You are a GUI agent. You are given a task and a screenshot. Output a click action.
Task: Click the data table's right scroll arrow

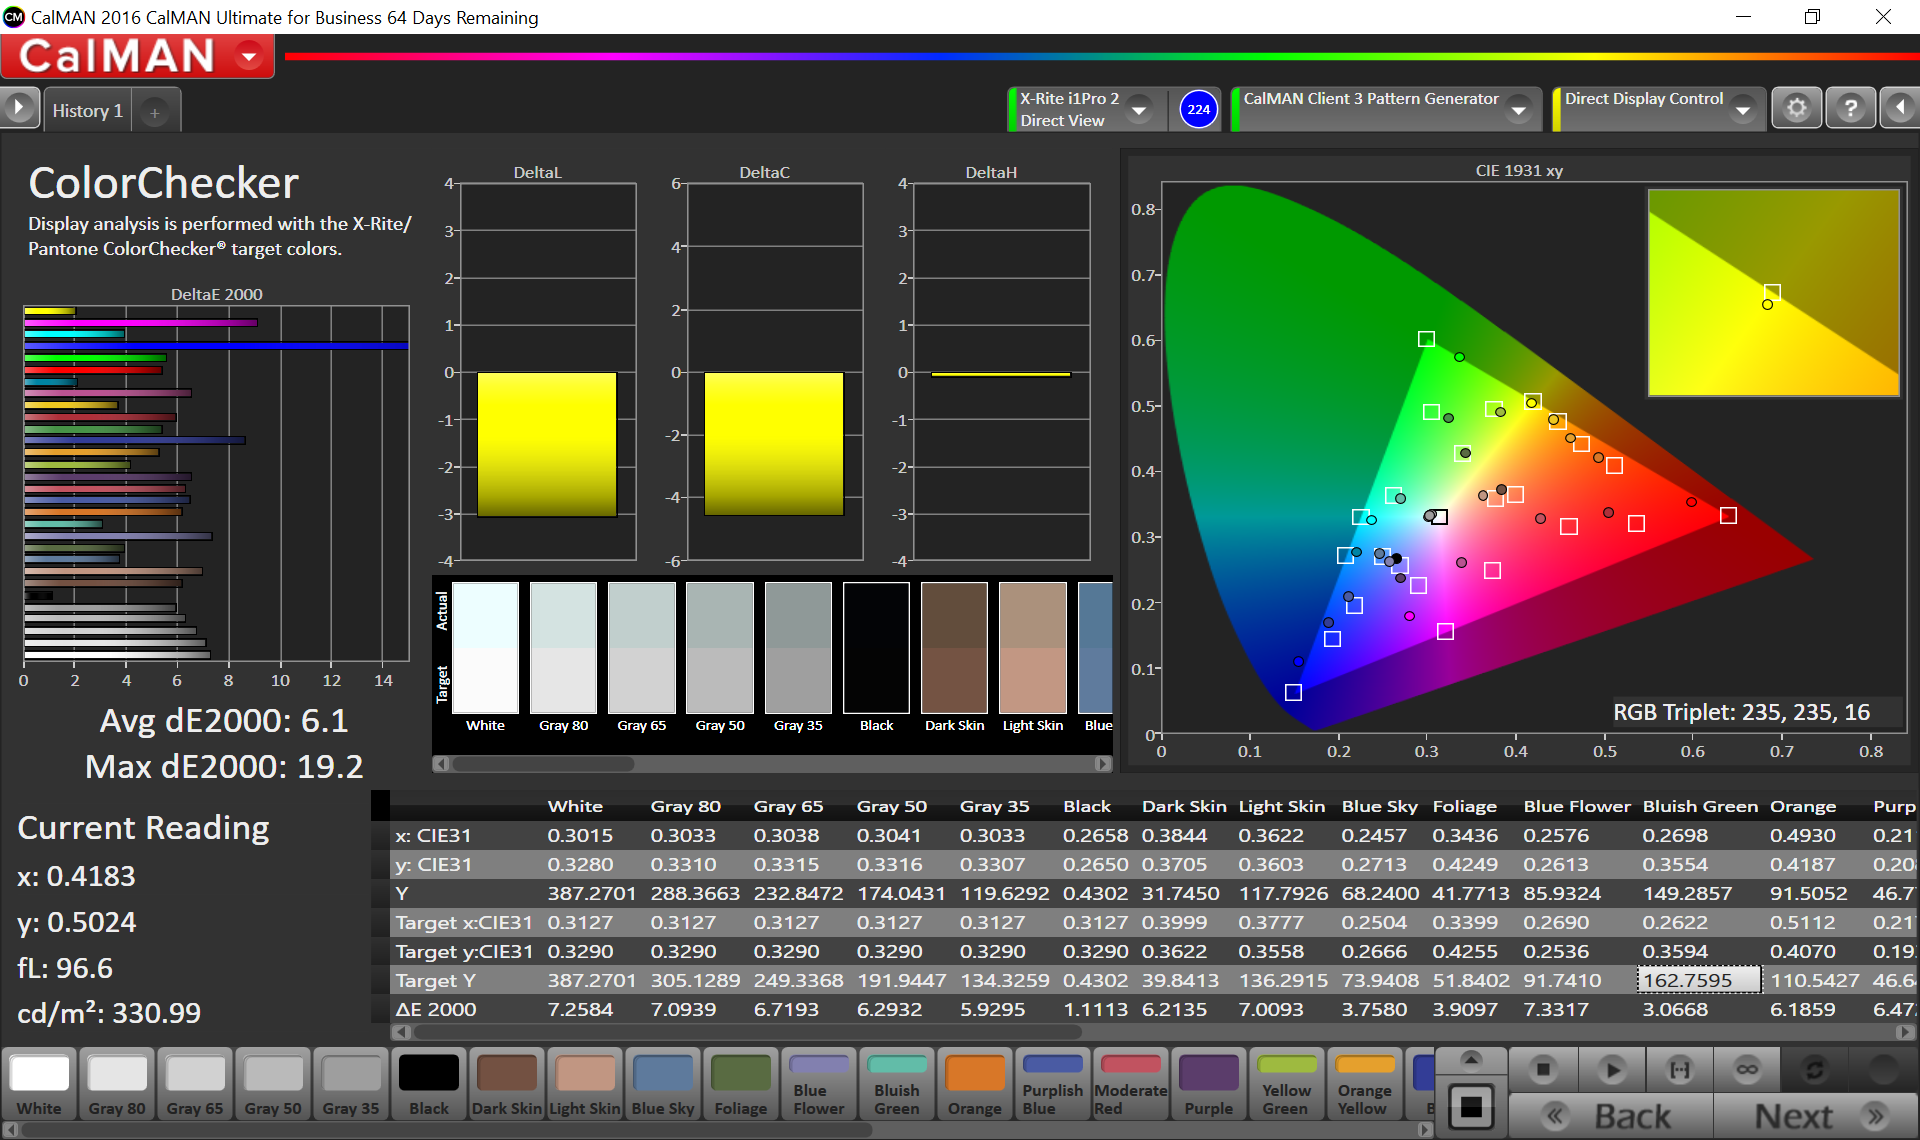coord(1905,1032)
